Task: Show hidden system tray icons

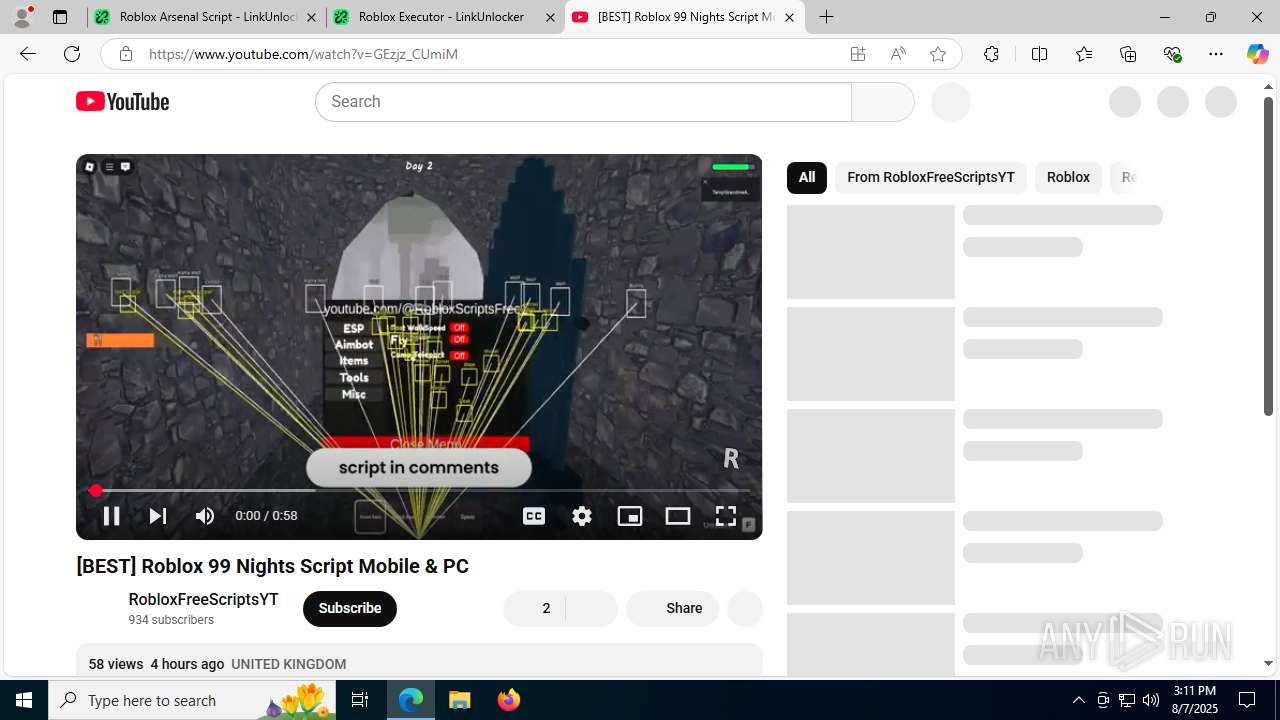Action: pyautogui.click(x=1078, y=700)
